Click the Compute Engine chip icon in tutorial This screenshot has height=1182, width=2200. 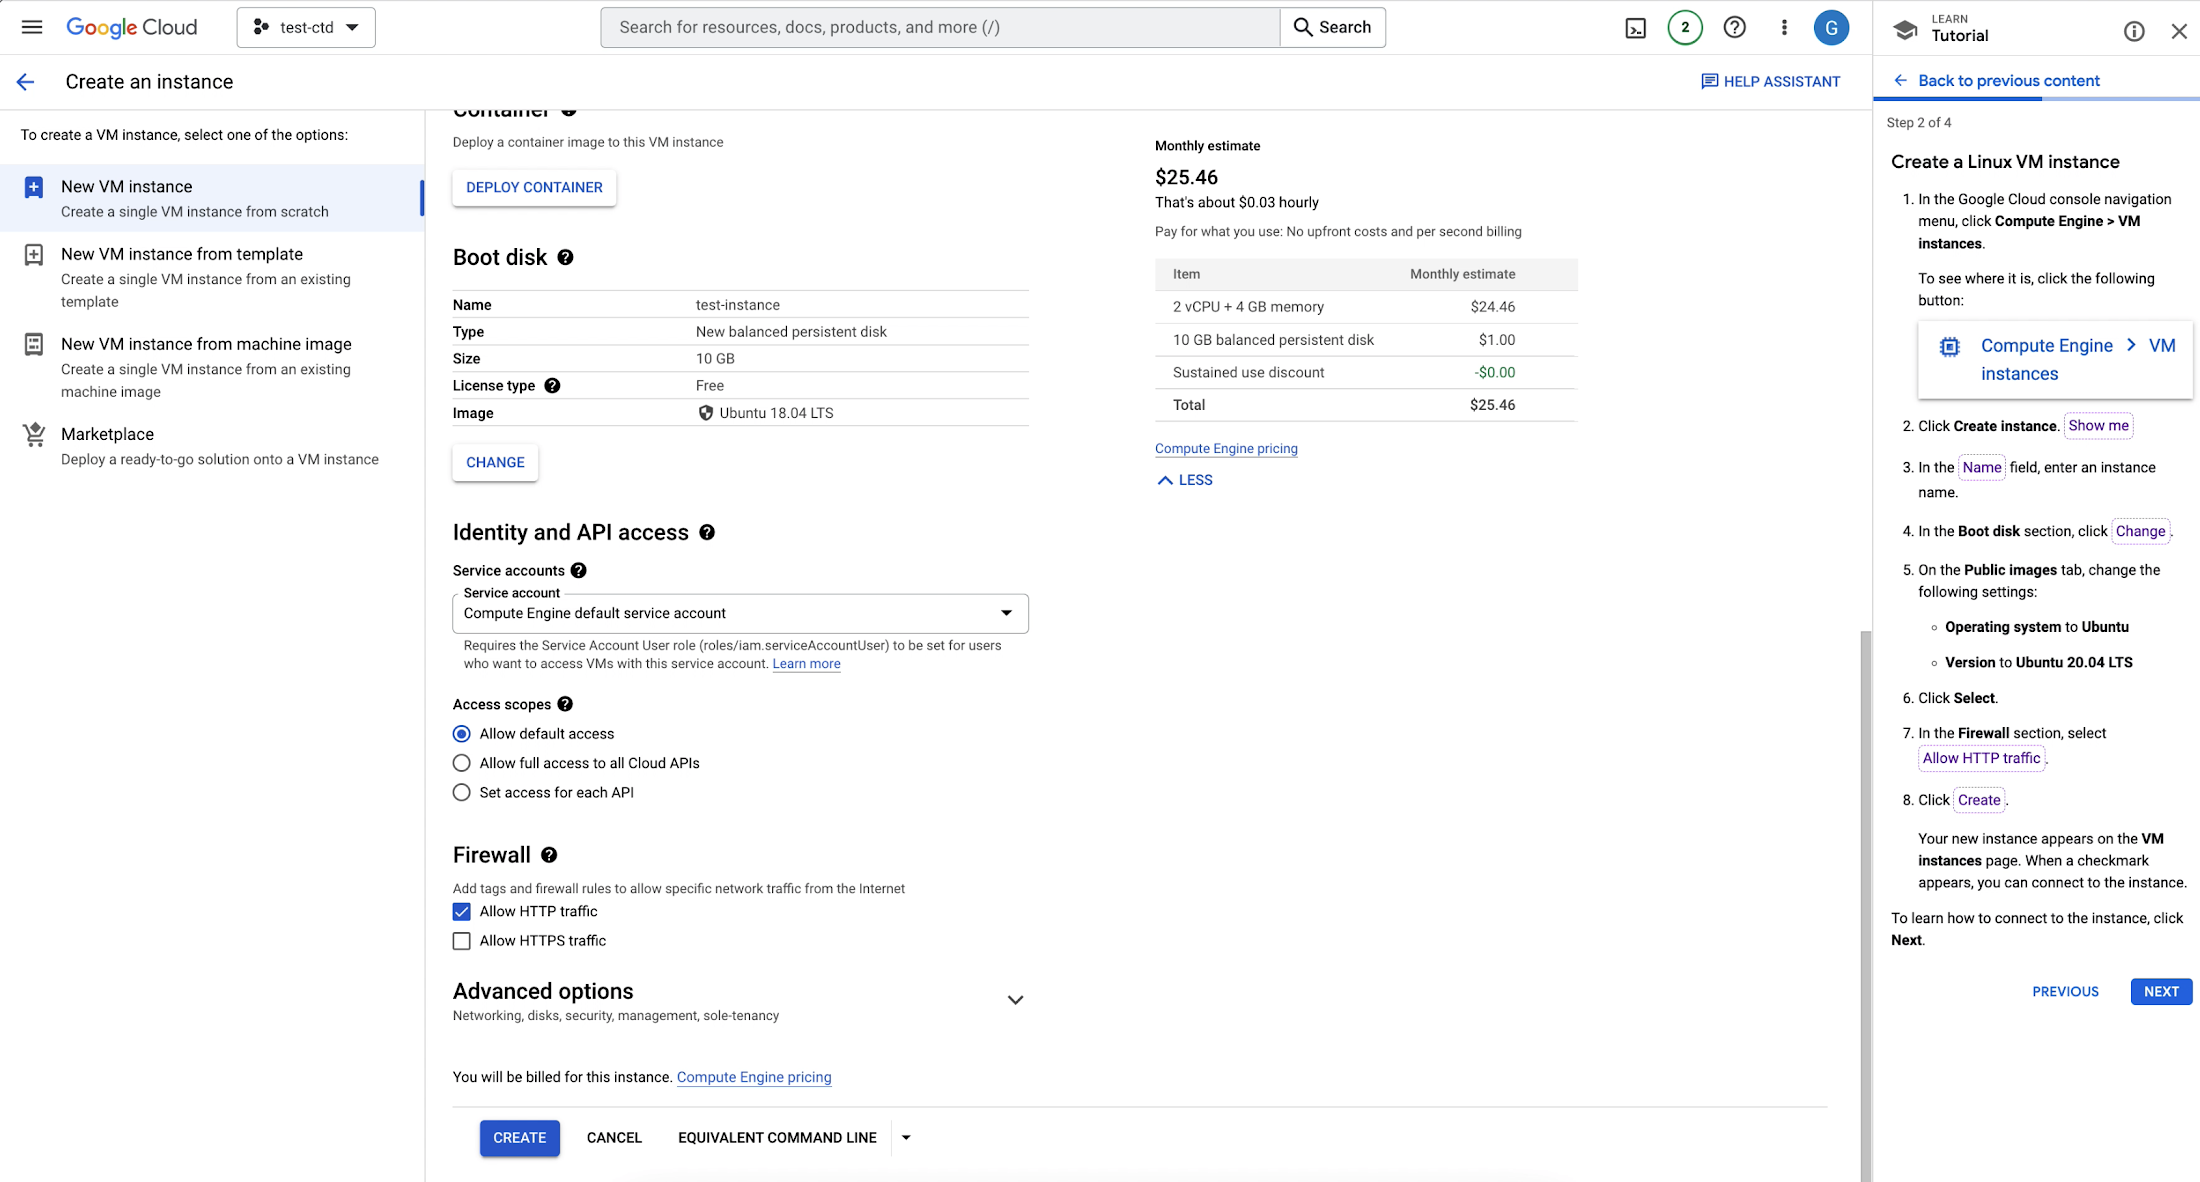[x=1949, y=347]
